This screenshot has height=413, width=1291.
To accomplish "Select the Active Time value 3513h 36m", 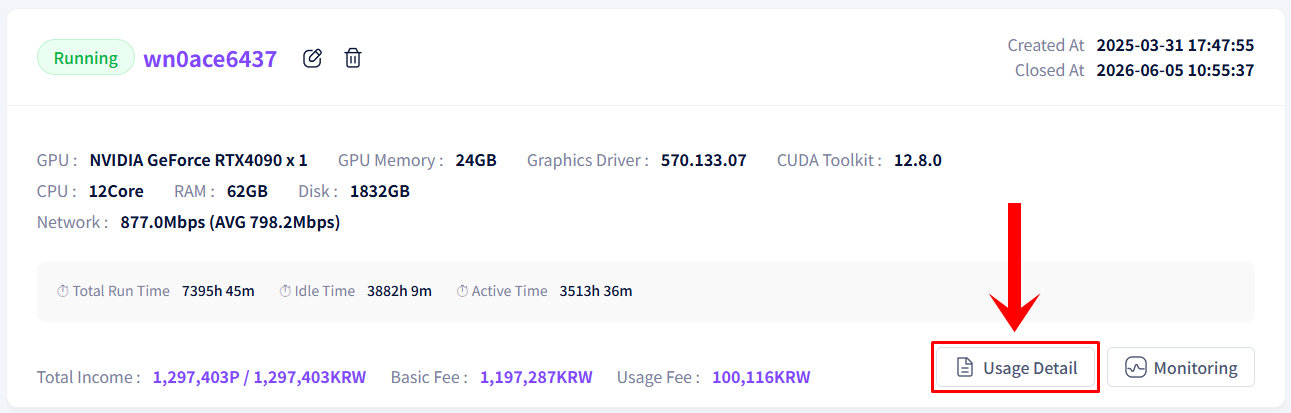I will [x=596, y=291].
